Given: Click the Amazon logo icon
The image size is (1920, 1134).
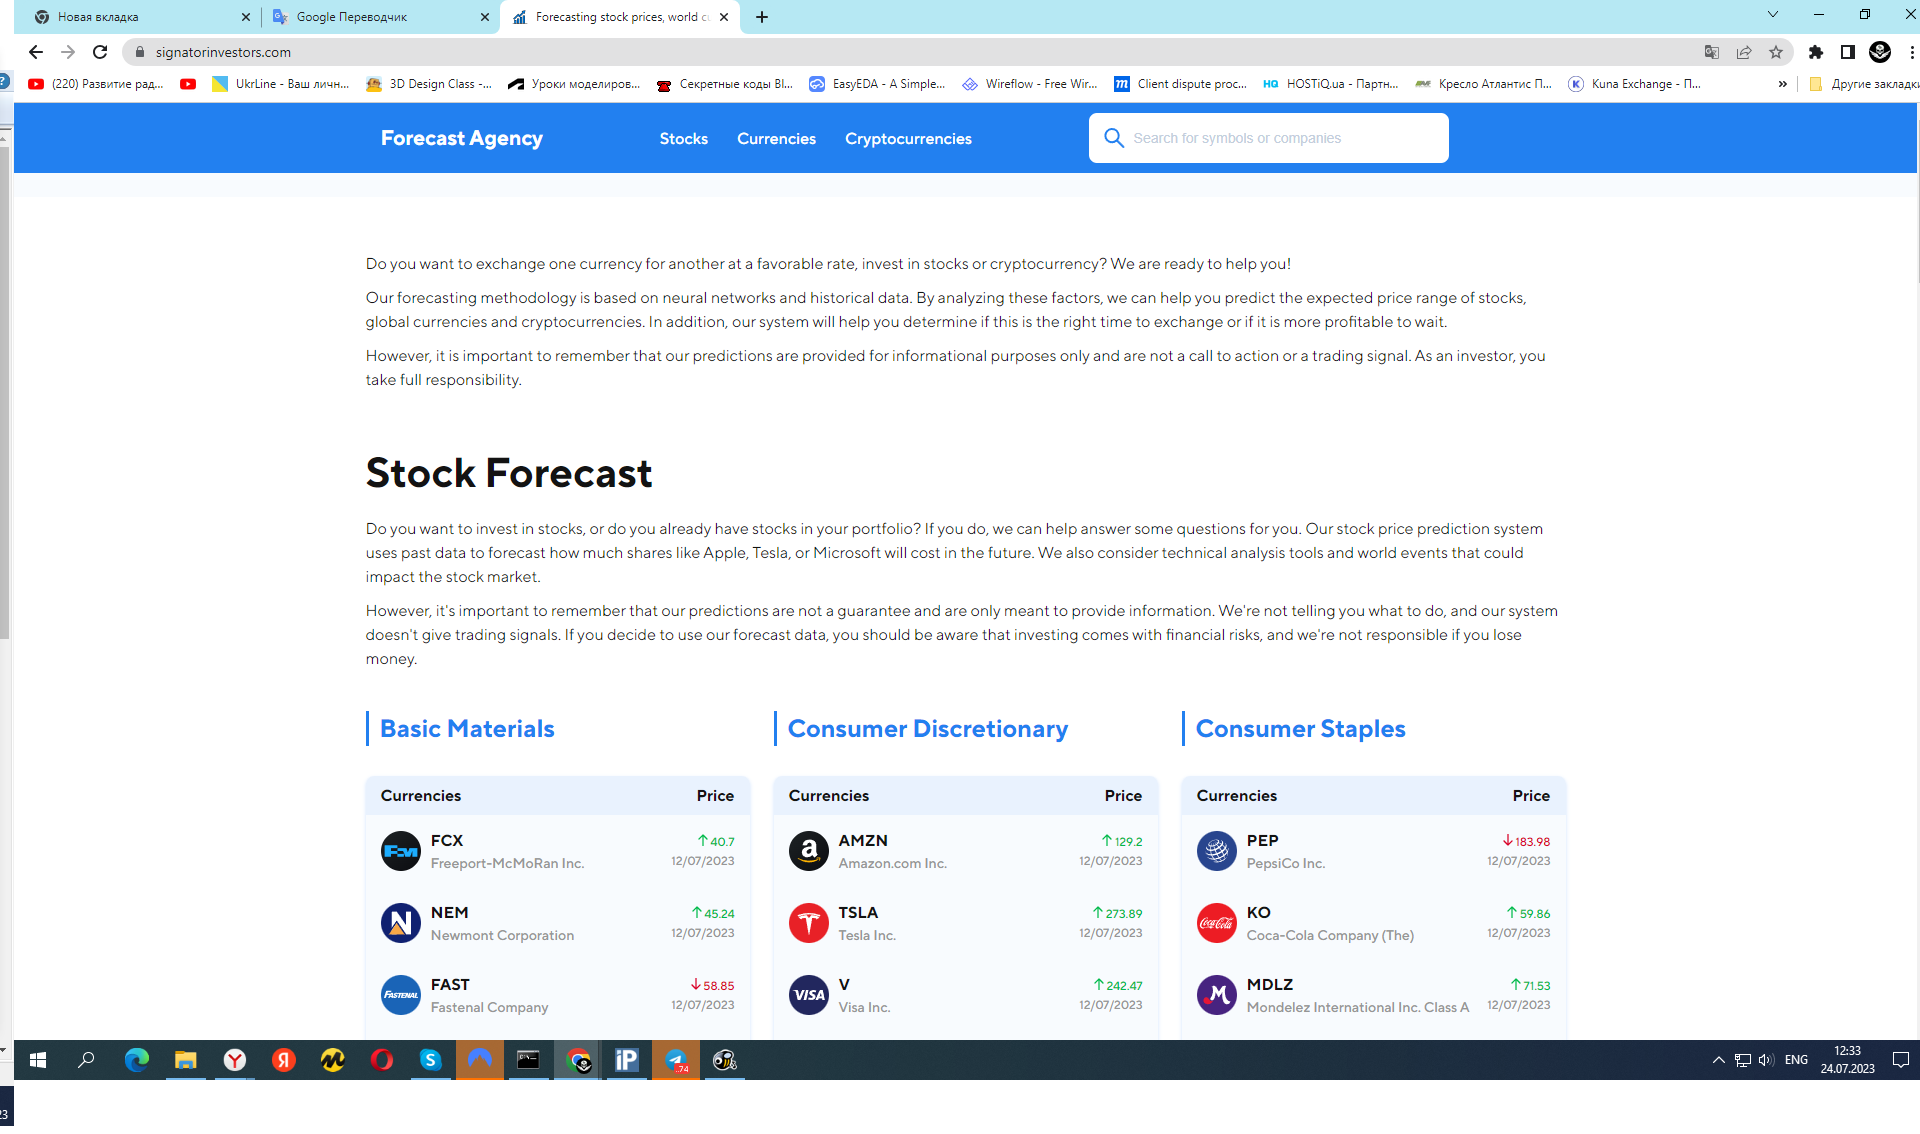Looking at the screenshot, I should pyautogui.click(x=809, y=851).
